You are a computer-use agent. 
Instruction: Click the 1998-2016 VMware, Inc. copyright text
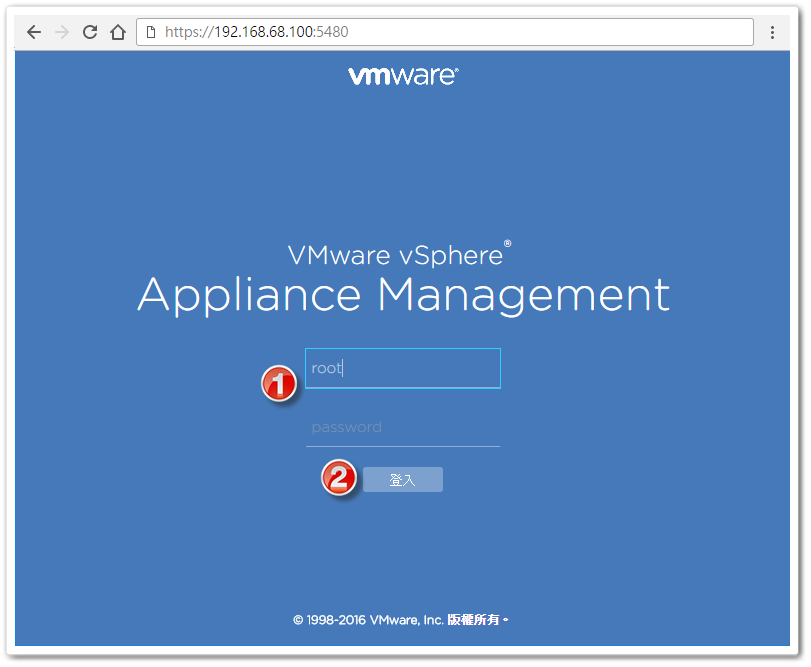click(x=401, y=620)
